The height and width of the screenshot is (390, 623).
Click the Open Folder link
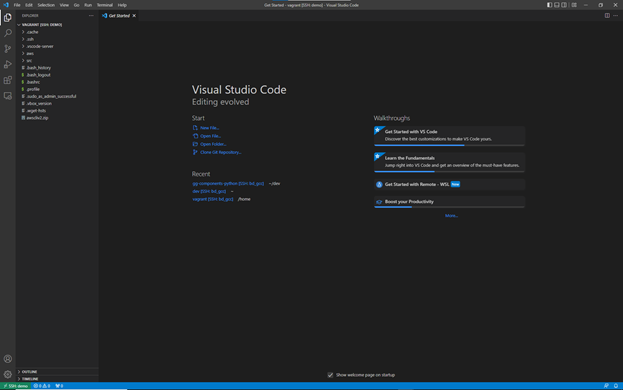(213, 144)
